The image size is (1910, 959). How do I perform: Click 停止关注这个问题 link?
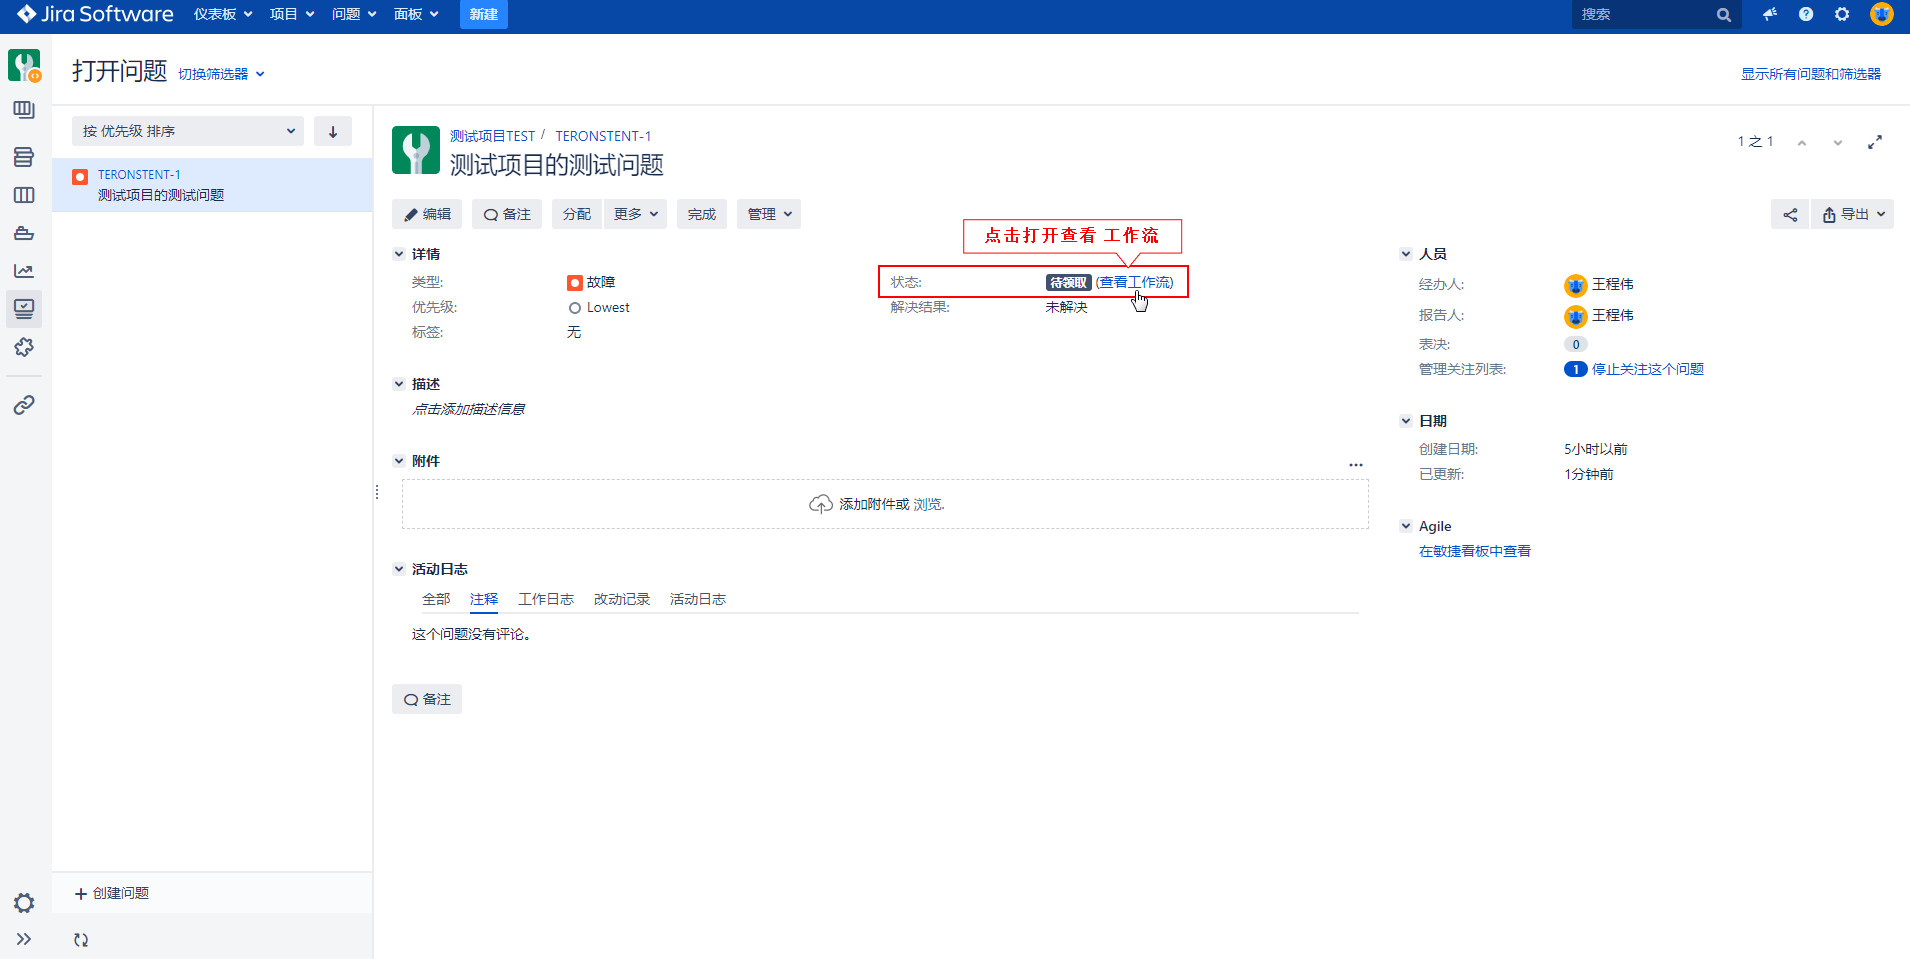[1646, 368]
